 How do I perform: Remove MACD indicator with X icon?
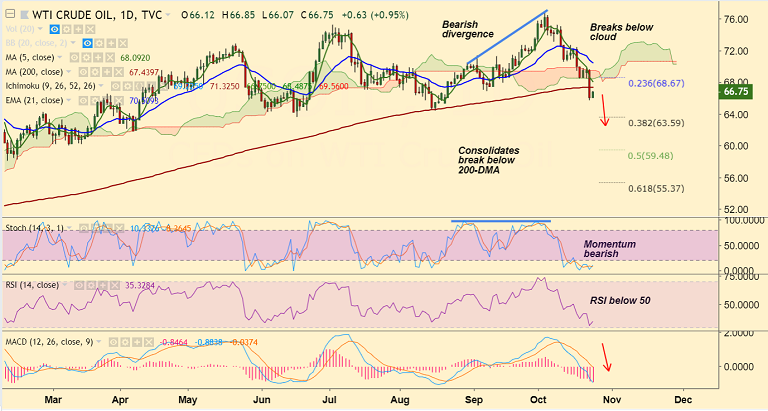point(149,342)
